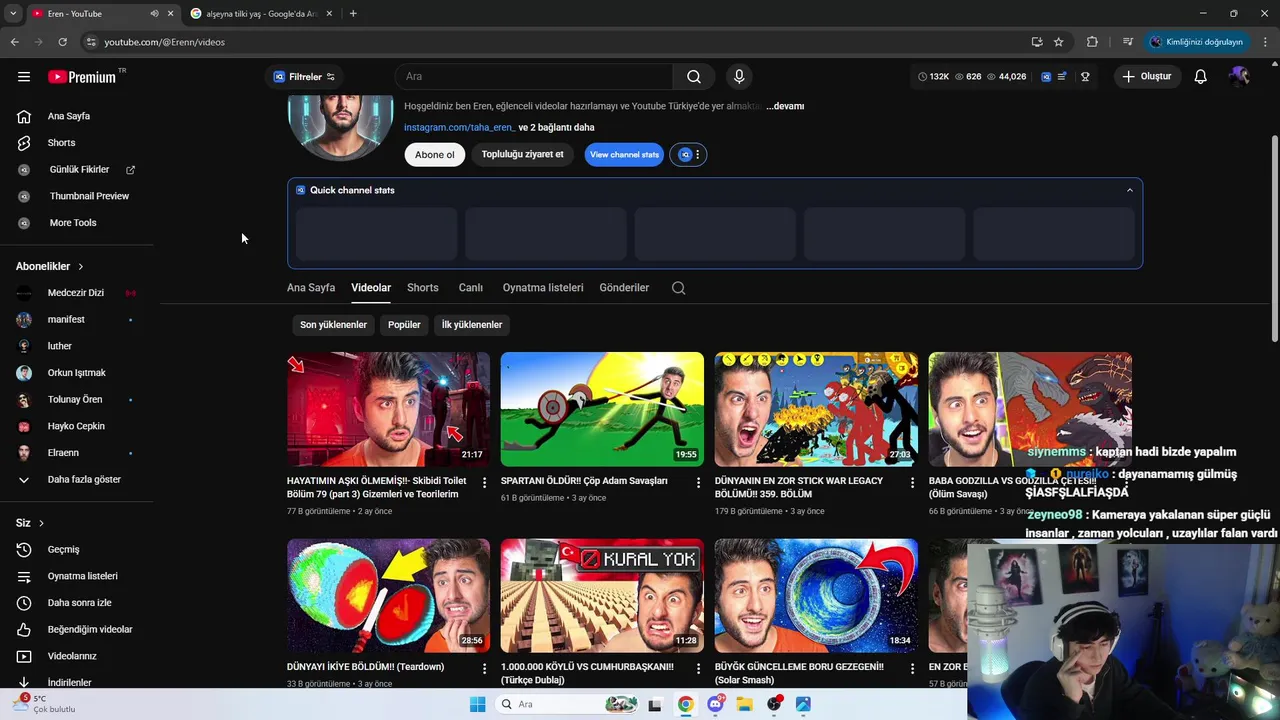This screenshot has width=1280, height=720.
Task: Open options for STICK WAR LEGACY video
Action: 912,482
